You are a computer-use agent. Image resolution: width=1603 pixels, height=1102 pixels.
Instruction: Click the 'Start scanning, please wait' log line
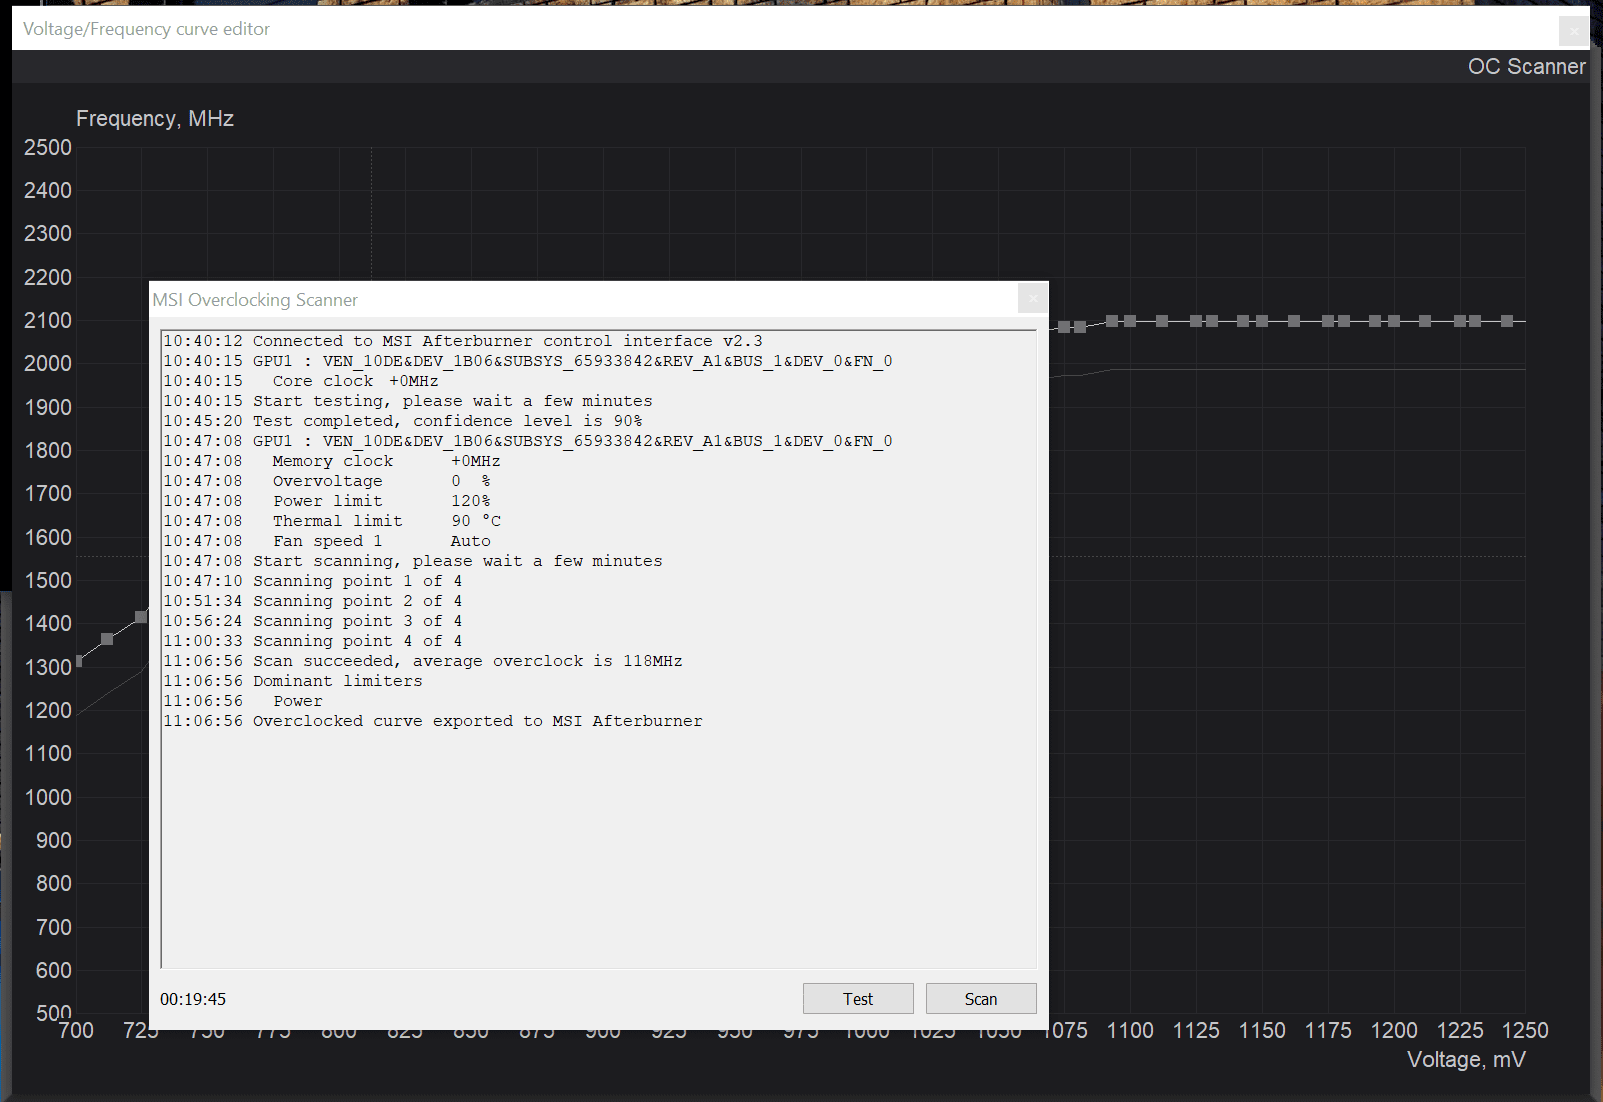pos(413,561)
